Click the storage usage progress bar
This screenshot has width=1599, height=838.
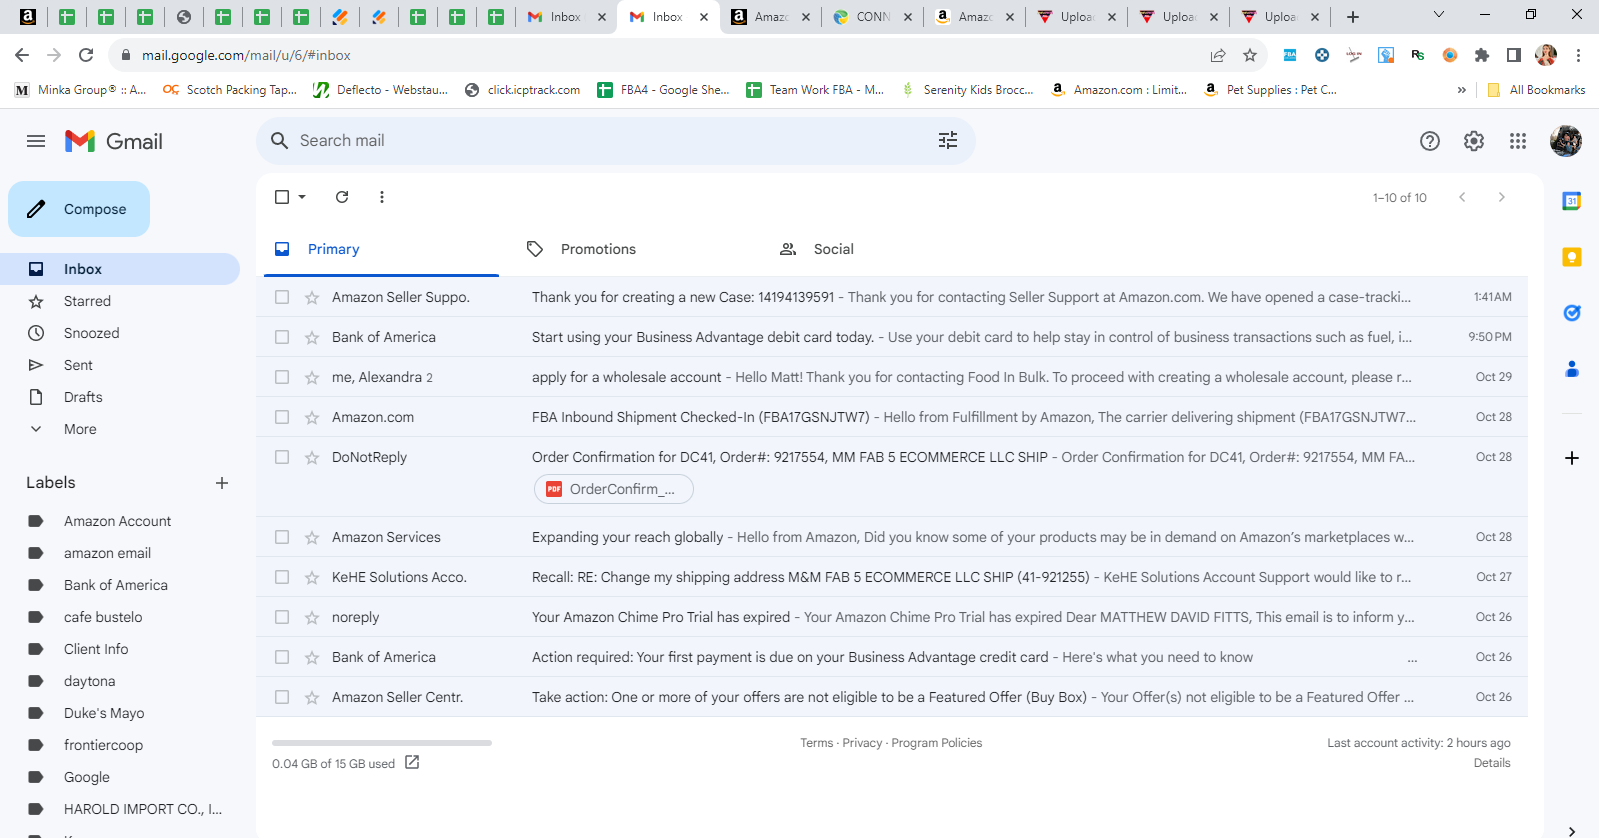(382, 743)
